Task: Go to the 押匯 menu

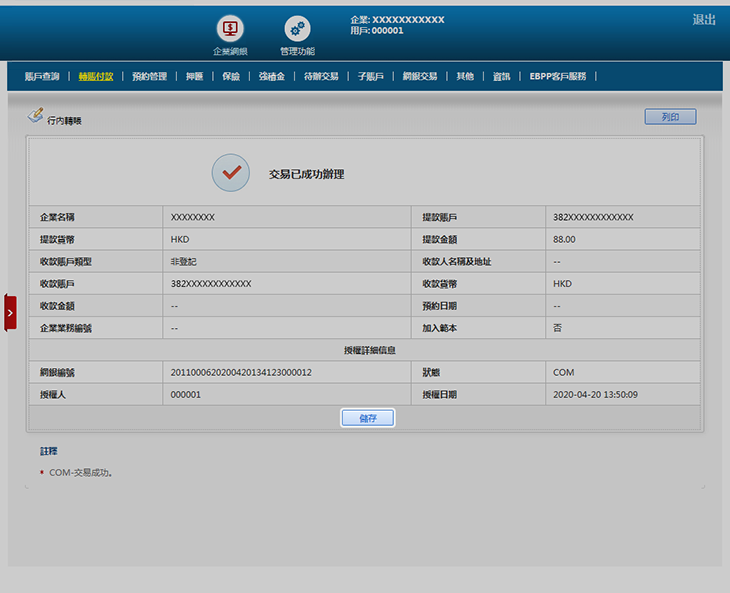Action: [x=194, y=76]
